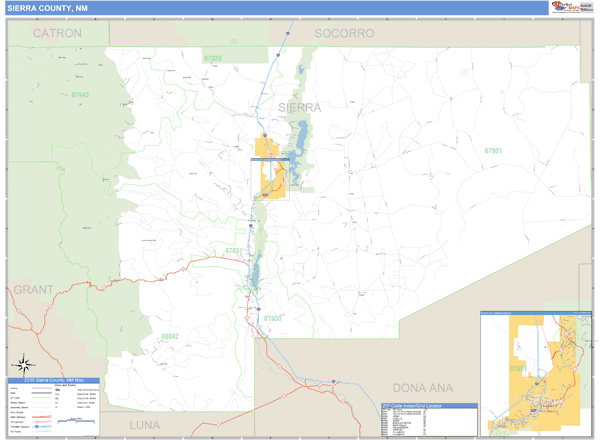Click ZIP code 87943 label
This screenshot has width=600, height=440.
[80, 95]
